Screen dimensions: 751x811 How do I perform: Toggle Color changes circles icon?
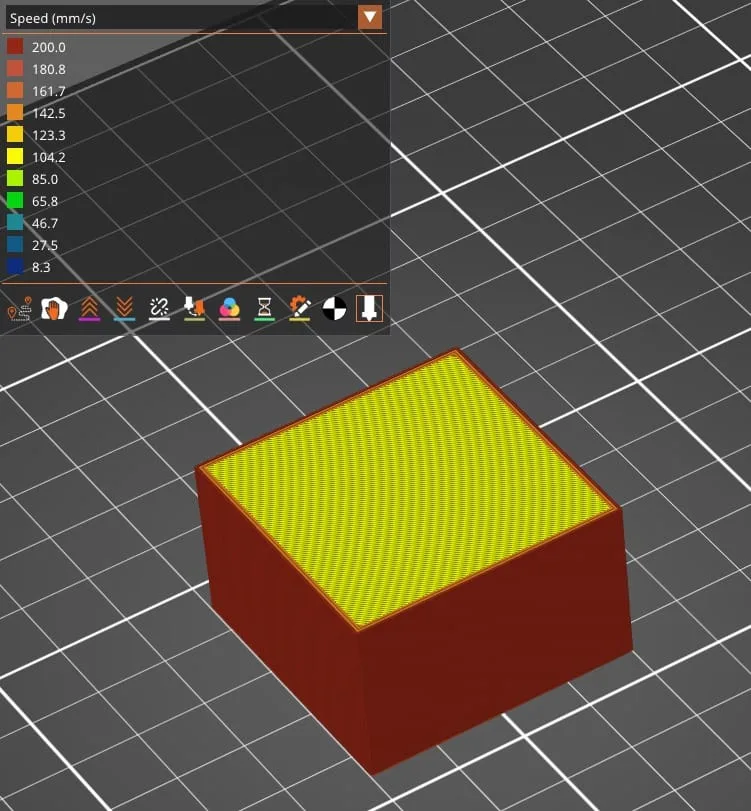click(229, 308)
